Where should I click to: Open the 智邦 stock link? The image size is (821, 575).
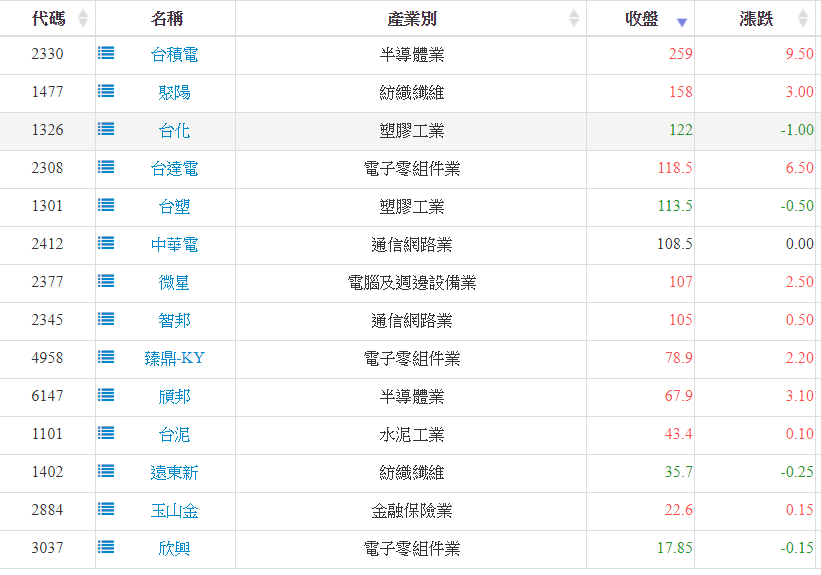coord(174,321)
